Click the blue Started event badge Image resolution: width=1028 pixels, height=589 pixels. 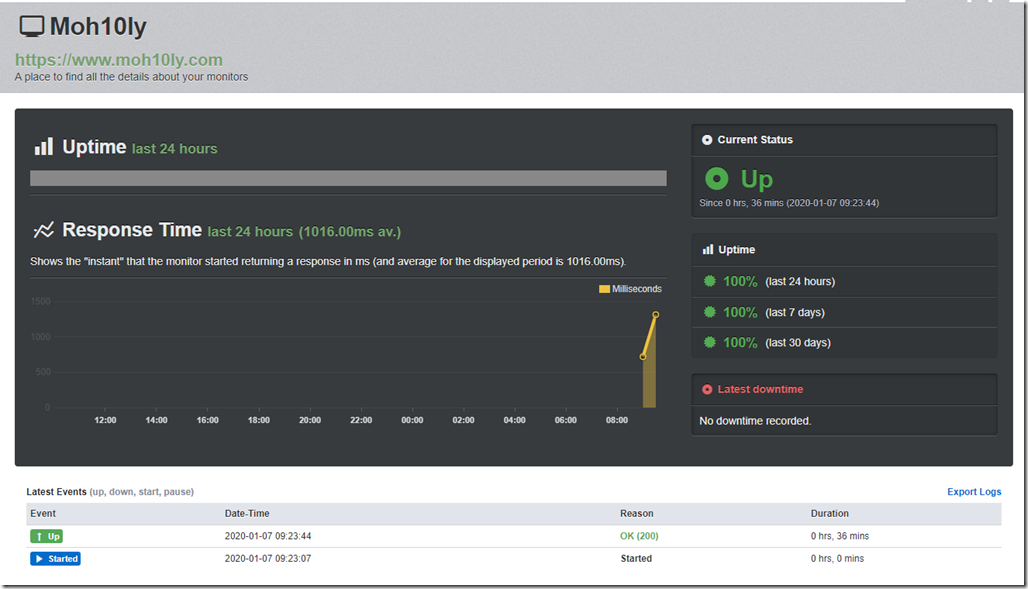coord(55,559)
